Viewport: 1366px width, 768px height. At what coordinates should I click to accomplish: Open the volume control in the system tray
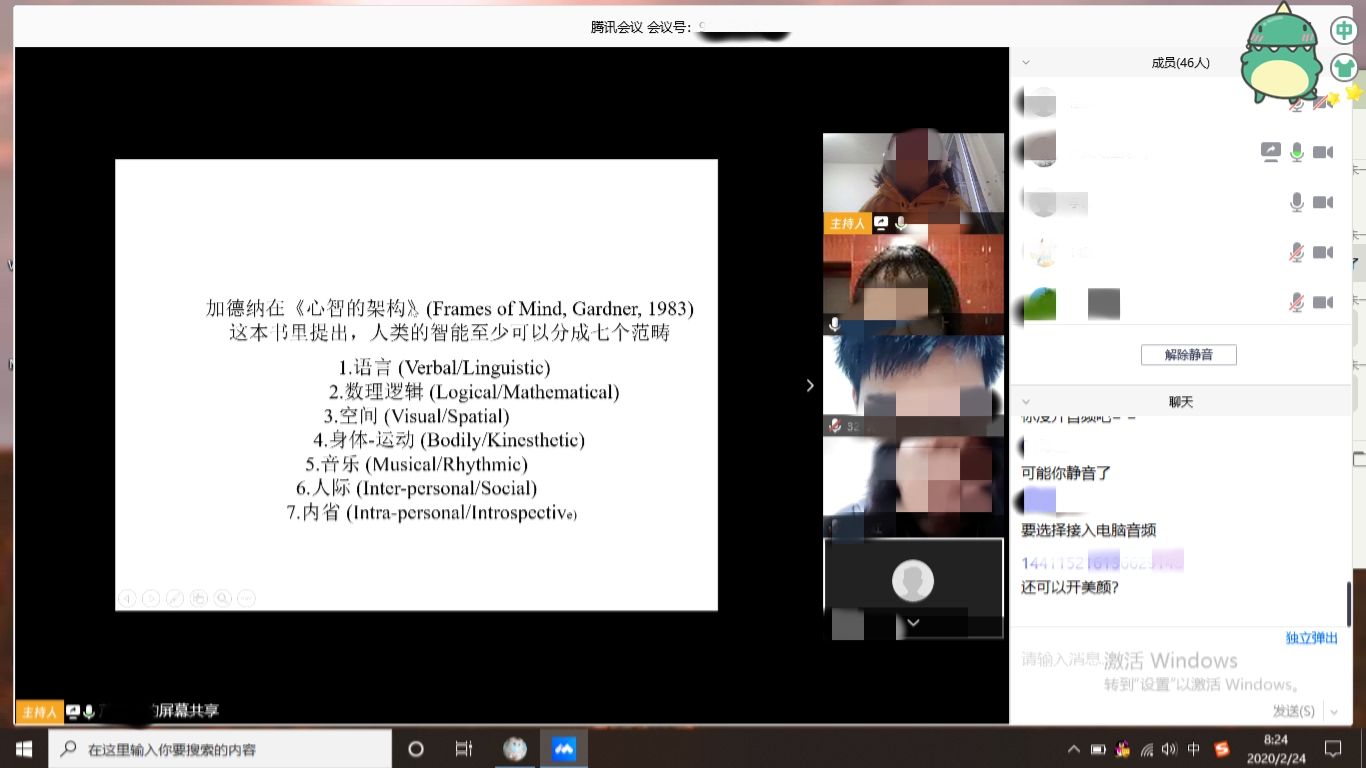point(1170,749)
